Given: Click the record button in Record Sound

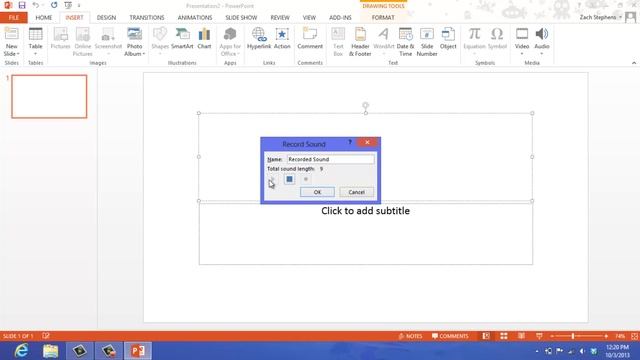Looking at the screenshot, I should click(305, 179).
